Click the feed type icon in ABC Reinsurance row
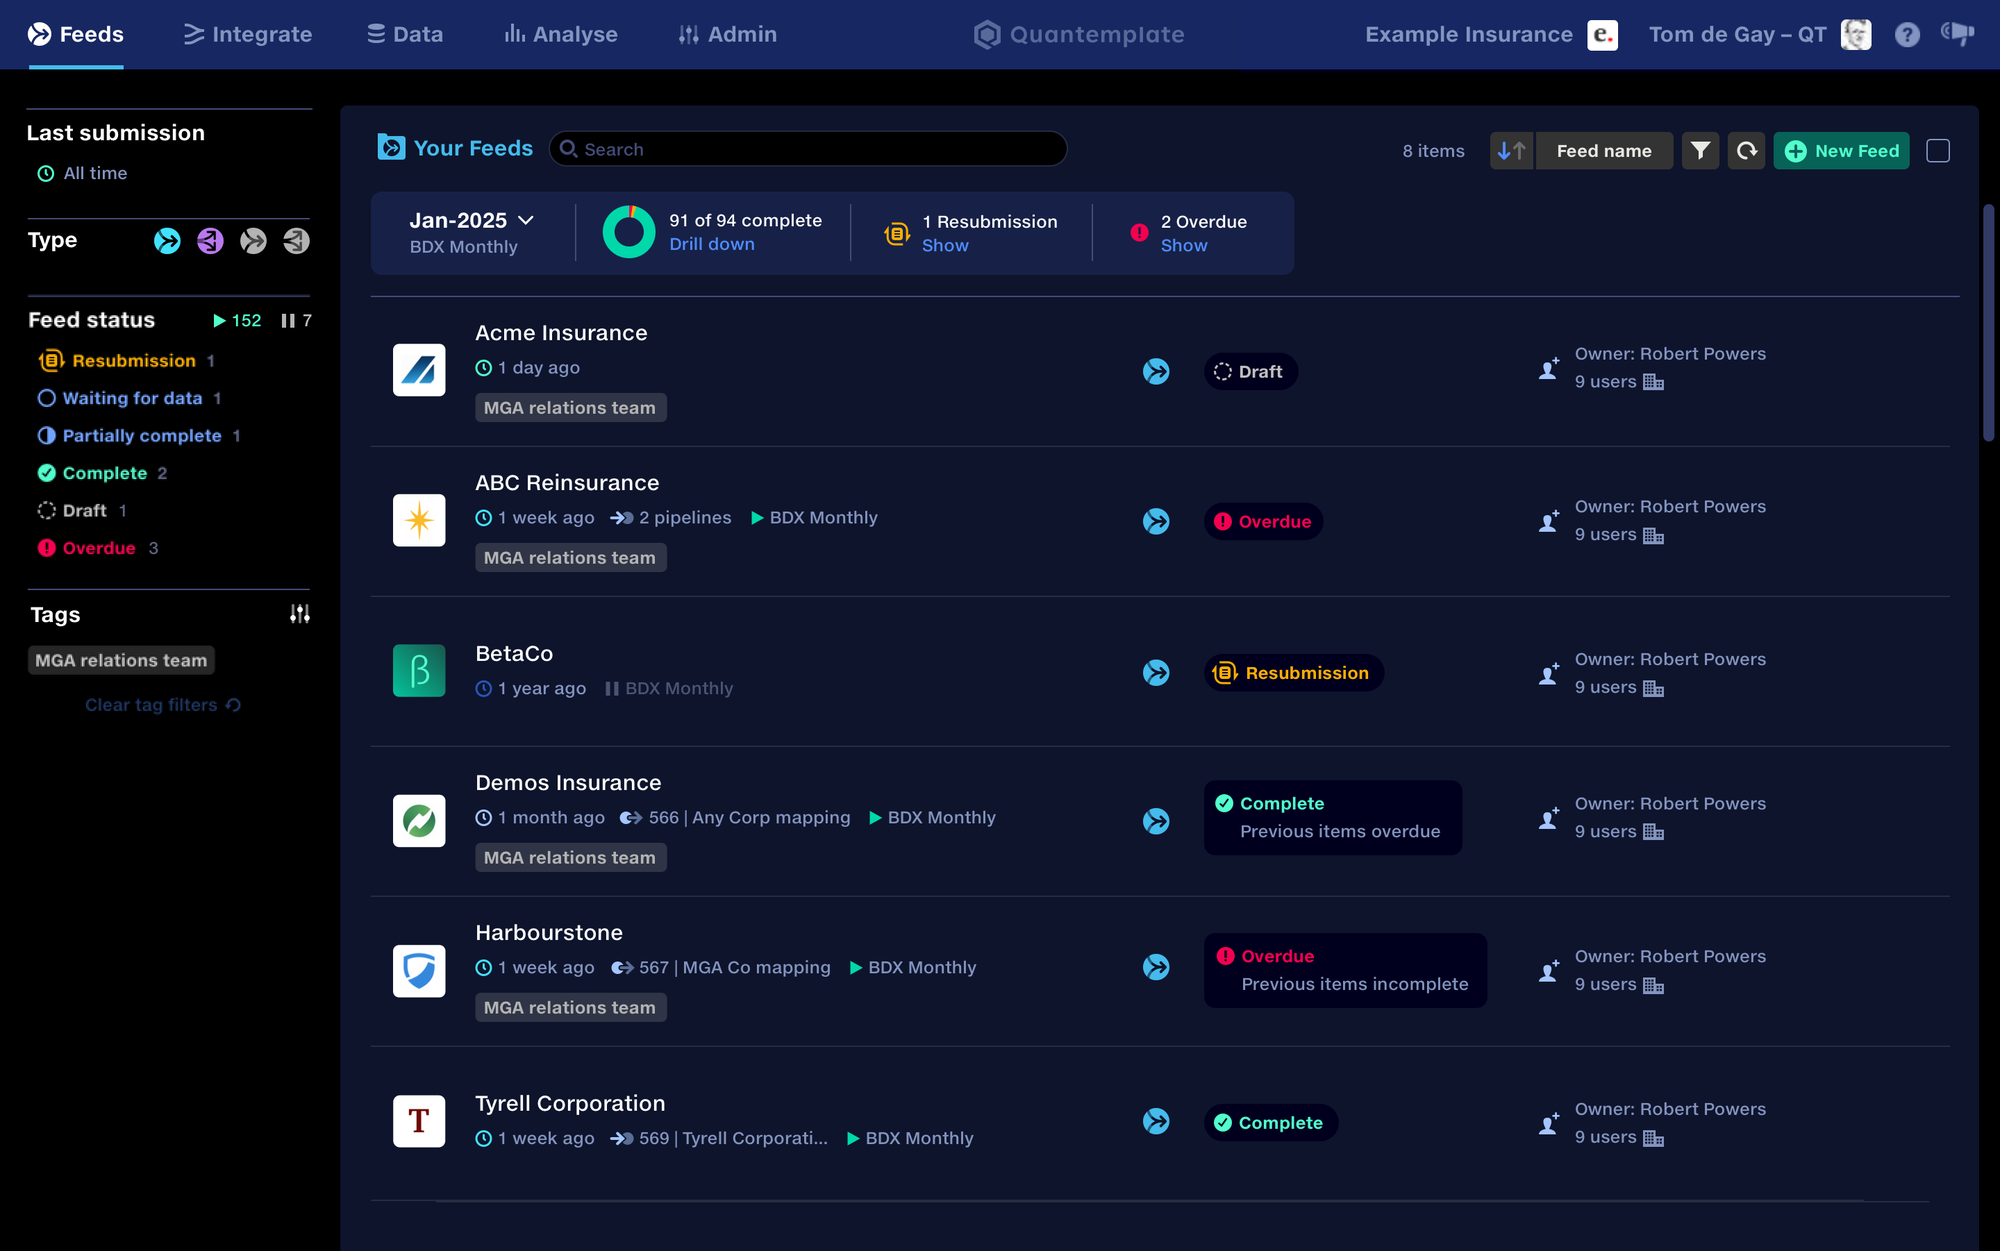 coord(1156,521)
